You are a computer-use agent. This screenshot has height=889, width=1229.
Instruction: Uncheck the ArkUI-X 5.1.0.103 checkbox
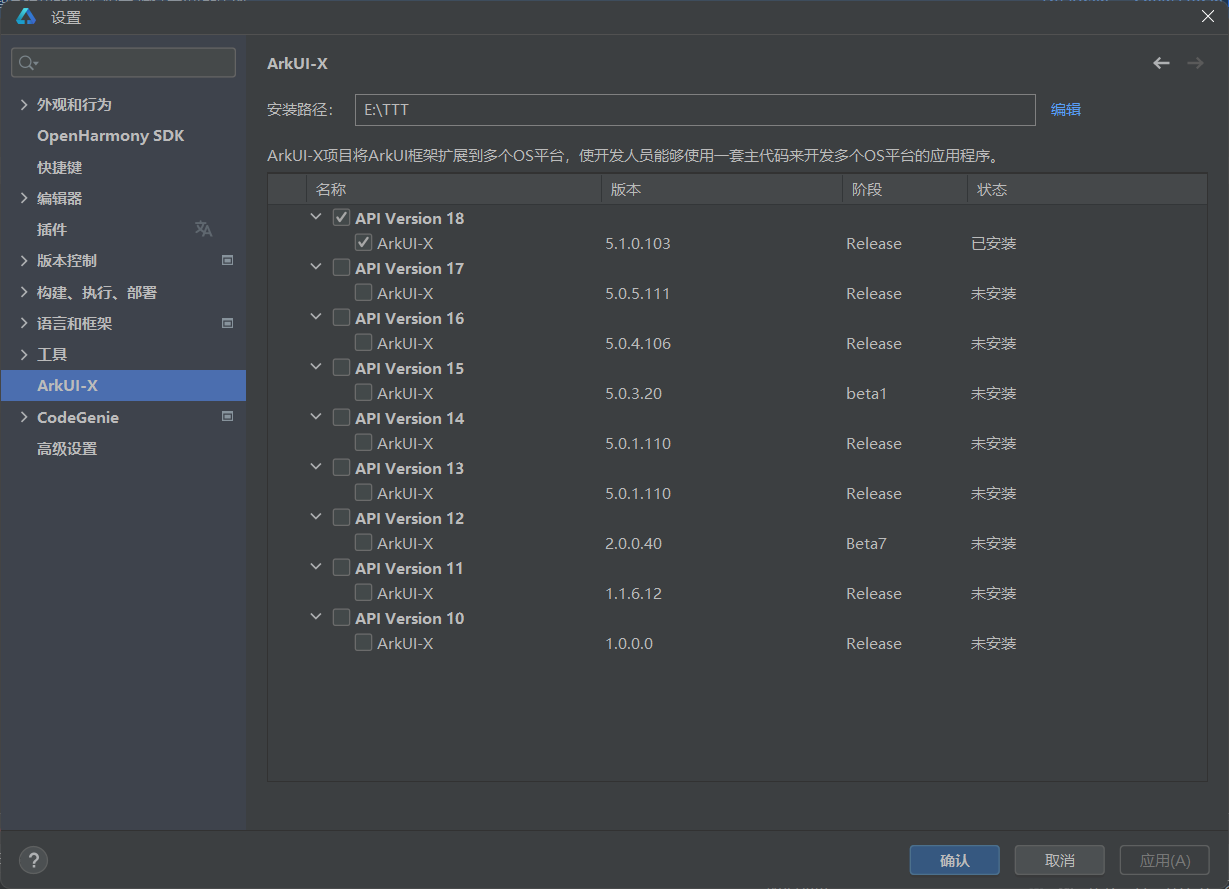coord(364,243)
